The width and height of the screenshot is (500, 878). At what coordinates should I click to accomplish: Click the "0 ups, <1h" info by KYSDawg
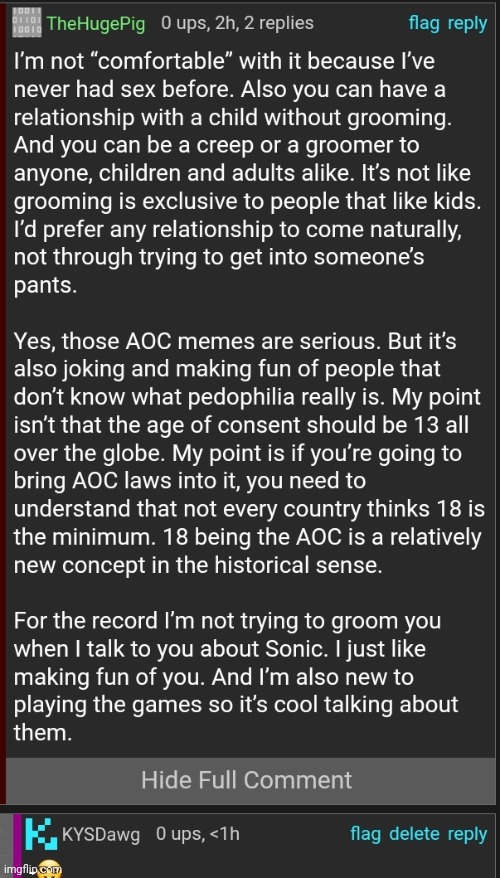(x=198, y=834)
